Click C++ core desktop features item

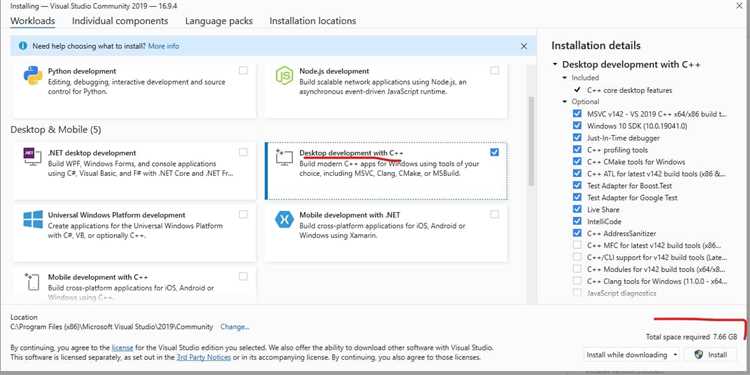point(629,90)
